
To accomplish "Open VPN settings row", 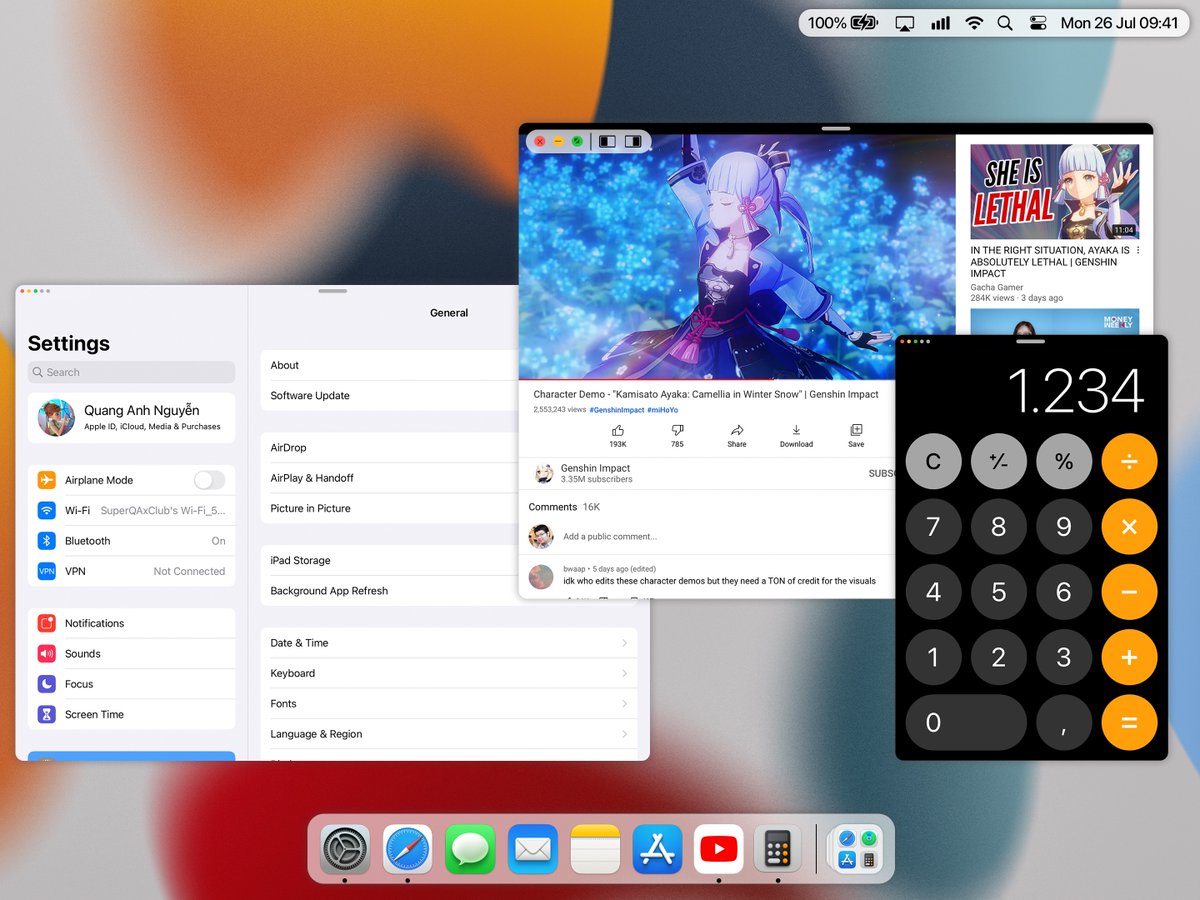I will tap(132, 571).
